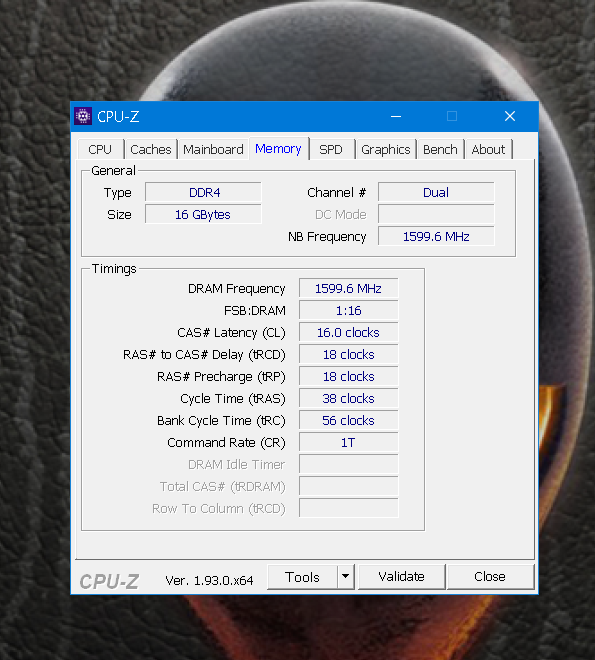Click the Tools button
This screenshot has width=595, height=660.
303,577
